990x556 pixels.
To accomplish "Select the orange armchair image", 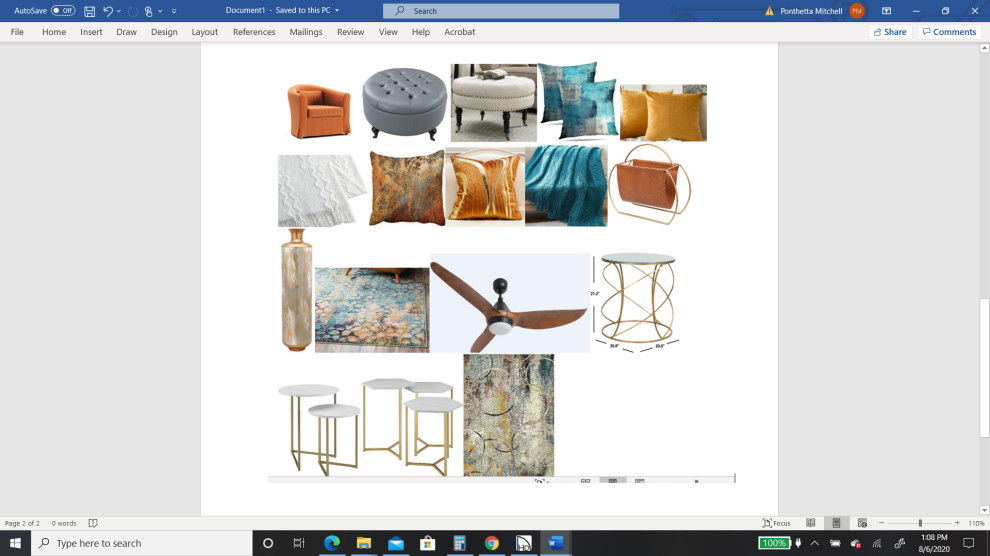I will pos(319,111).
